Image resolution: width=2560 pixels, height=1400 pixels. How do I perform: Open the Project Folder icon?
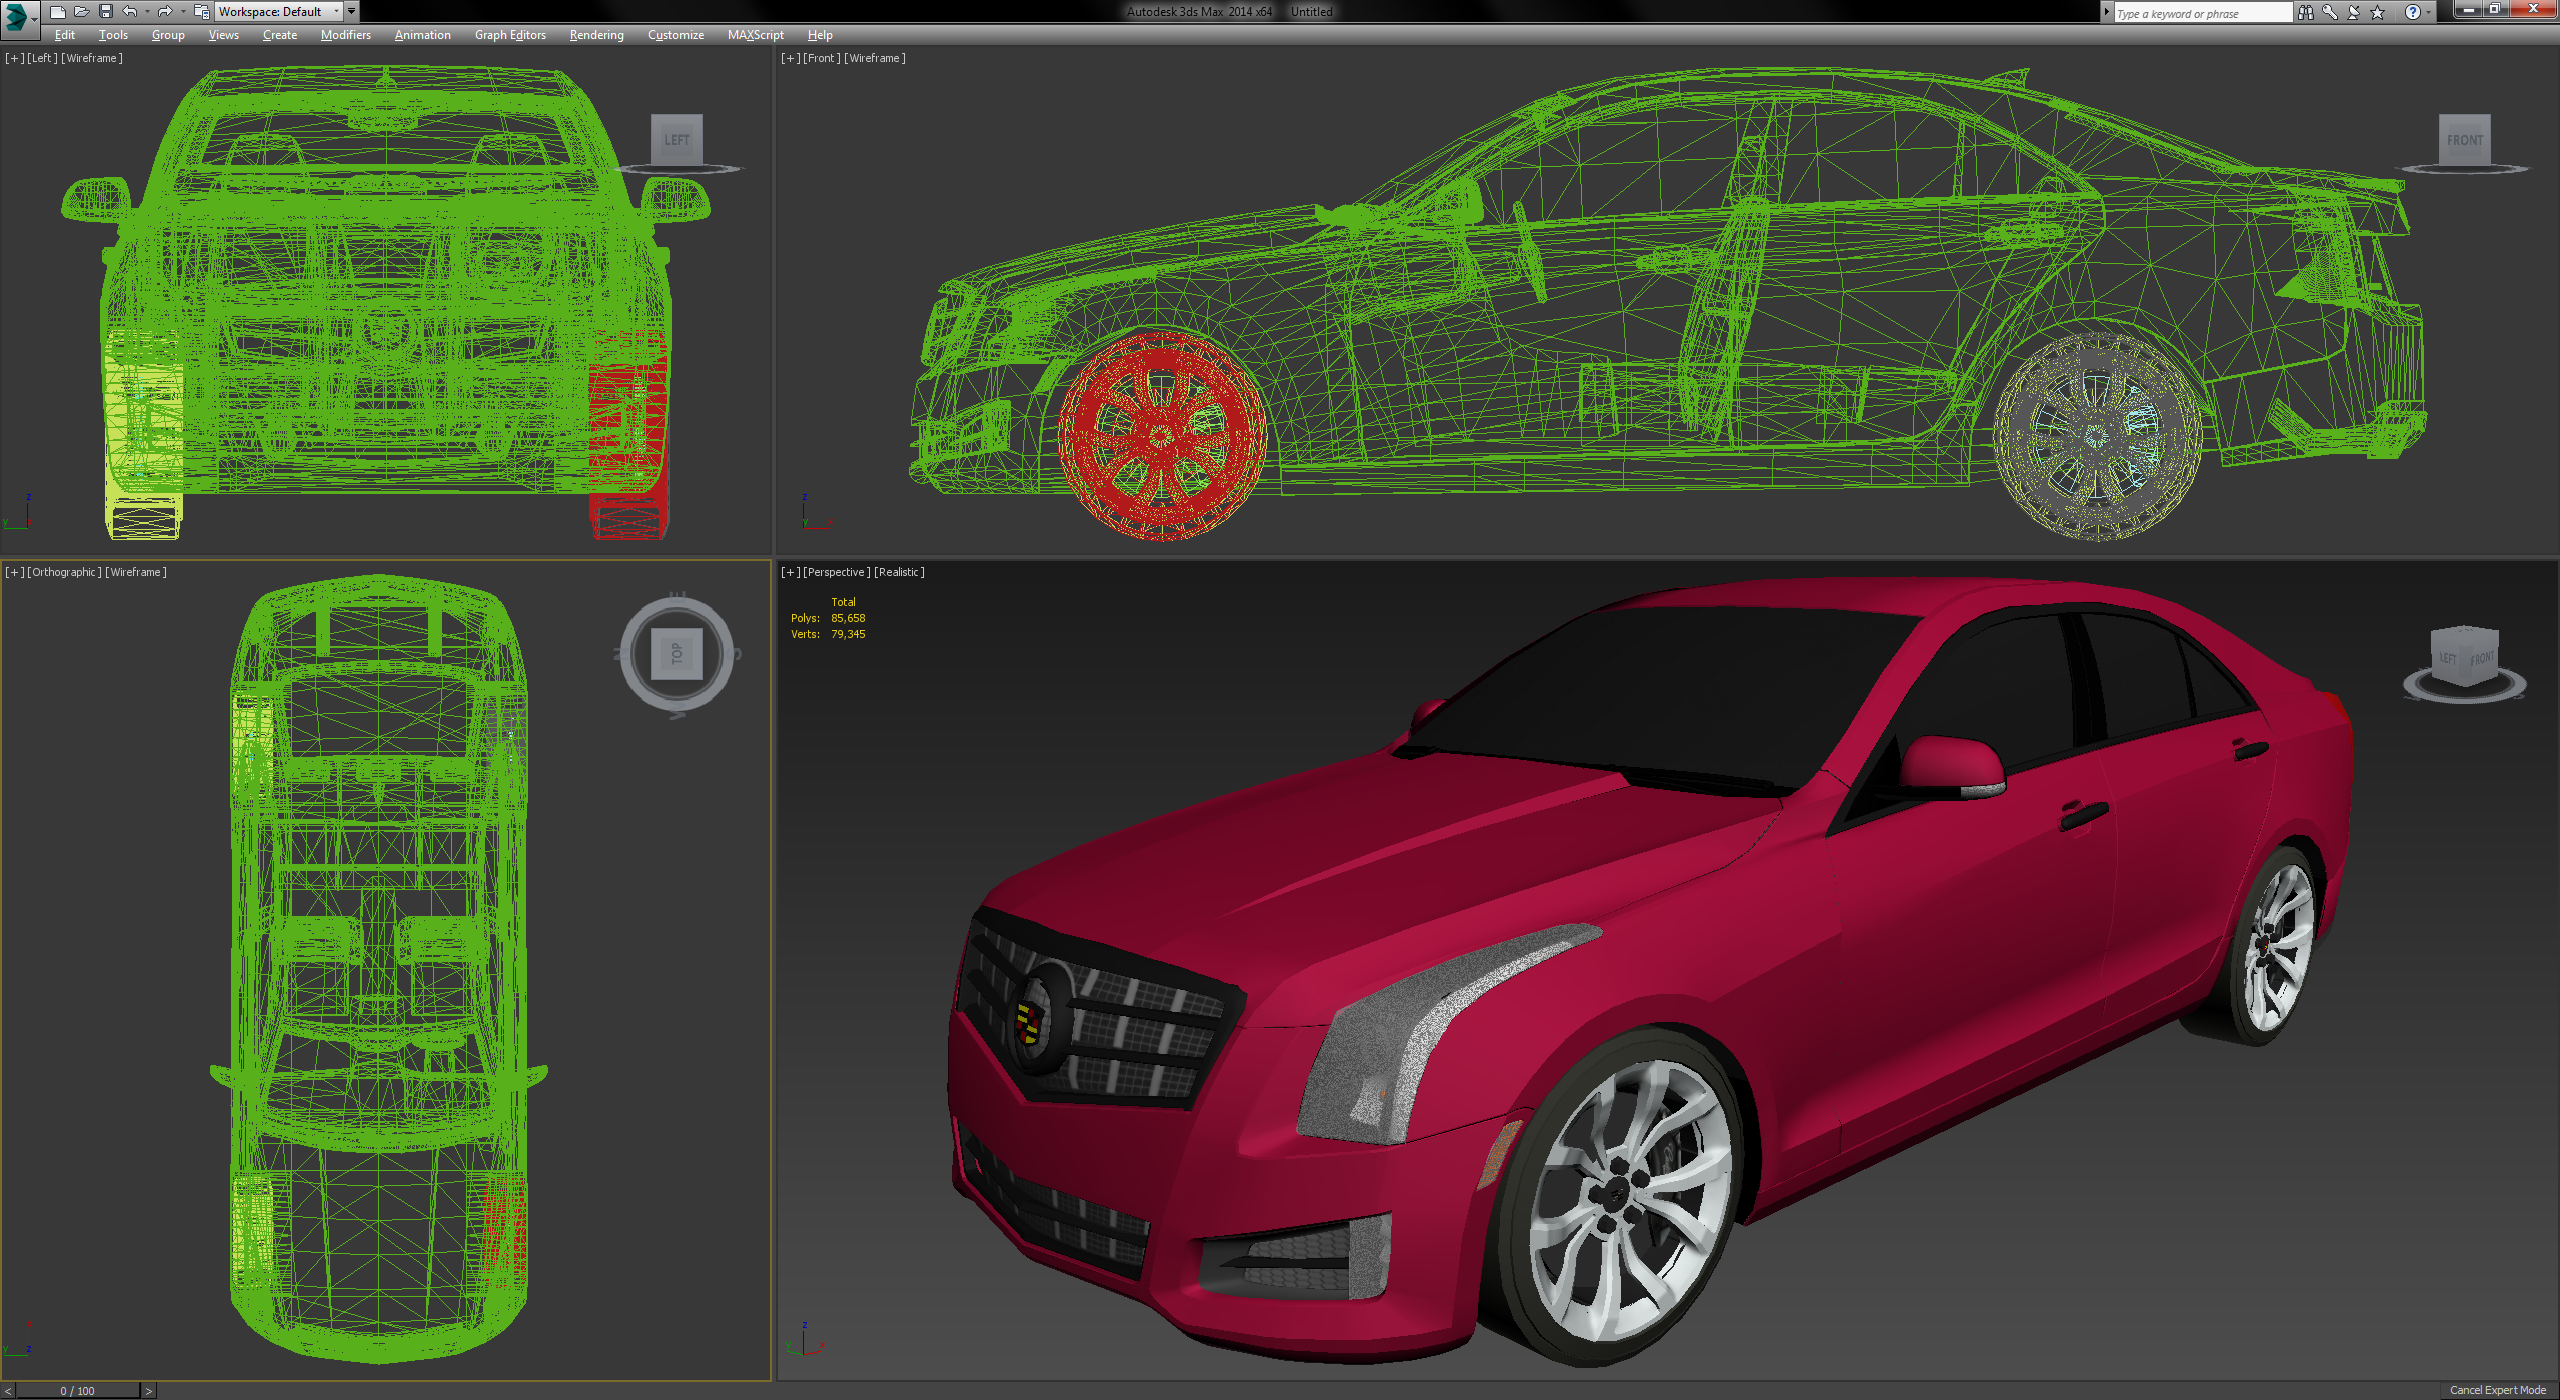tap(203, 12)
